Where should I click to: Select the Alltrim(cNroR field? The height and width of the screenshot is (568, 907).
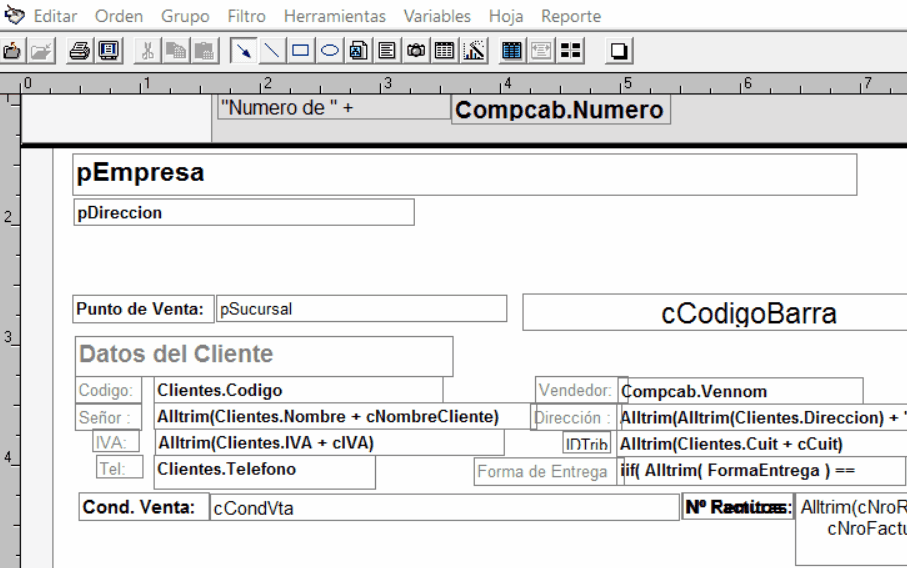pos(851,529)
